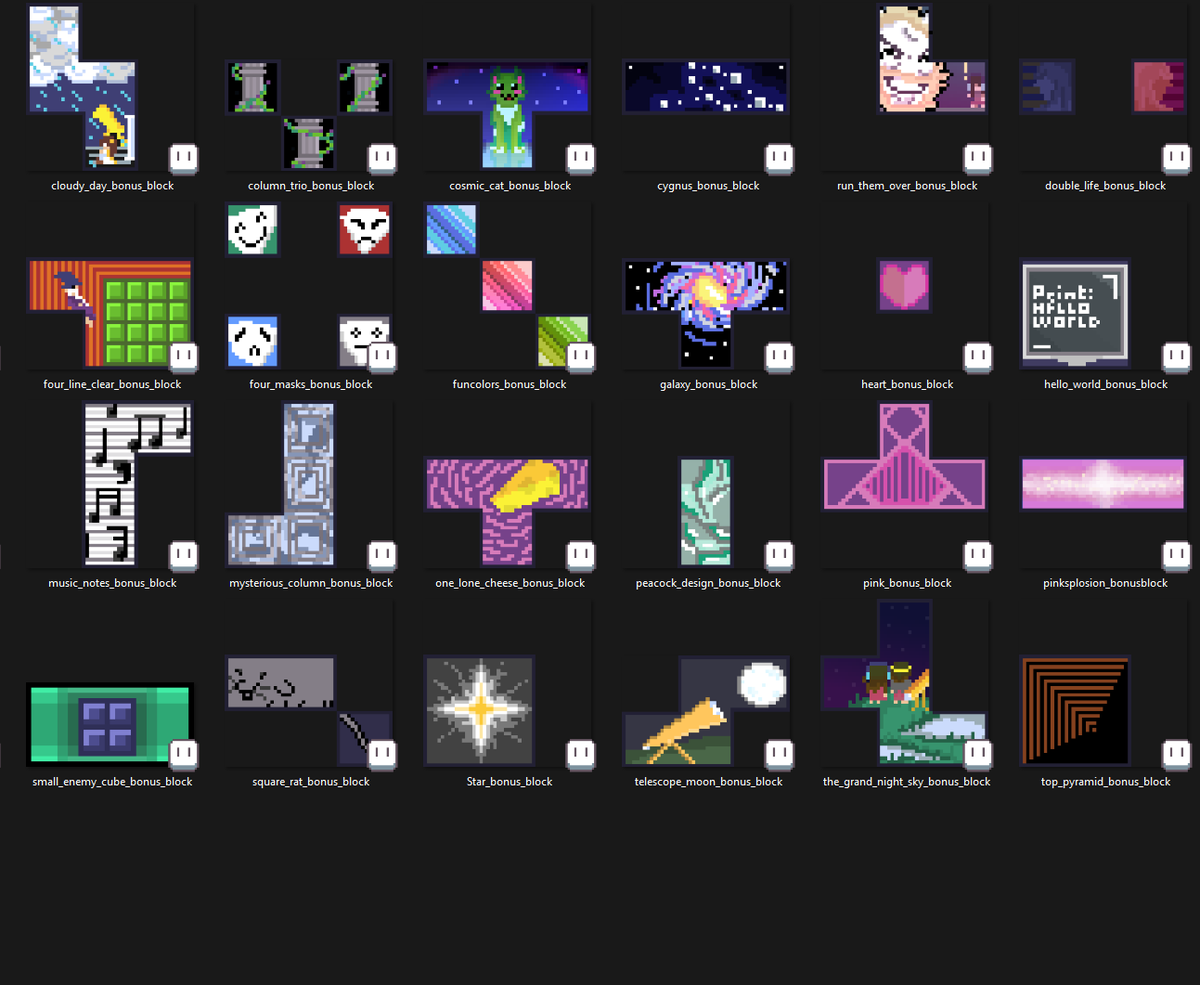Select the top_pyramid orange lines thumbnail
The width and height of the screenshot is (1200, 985).
[x=1076, y=711]
